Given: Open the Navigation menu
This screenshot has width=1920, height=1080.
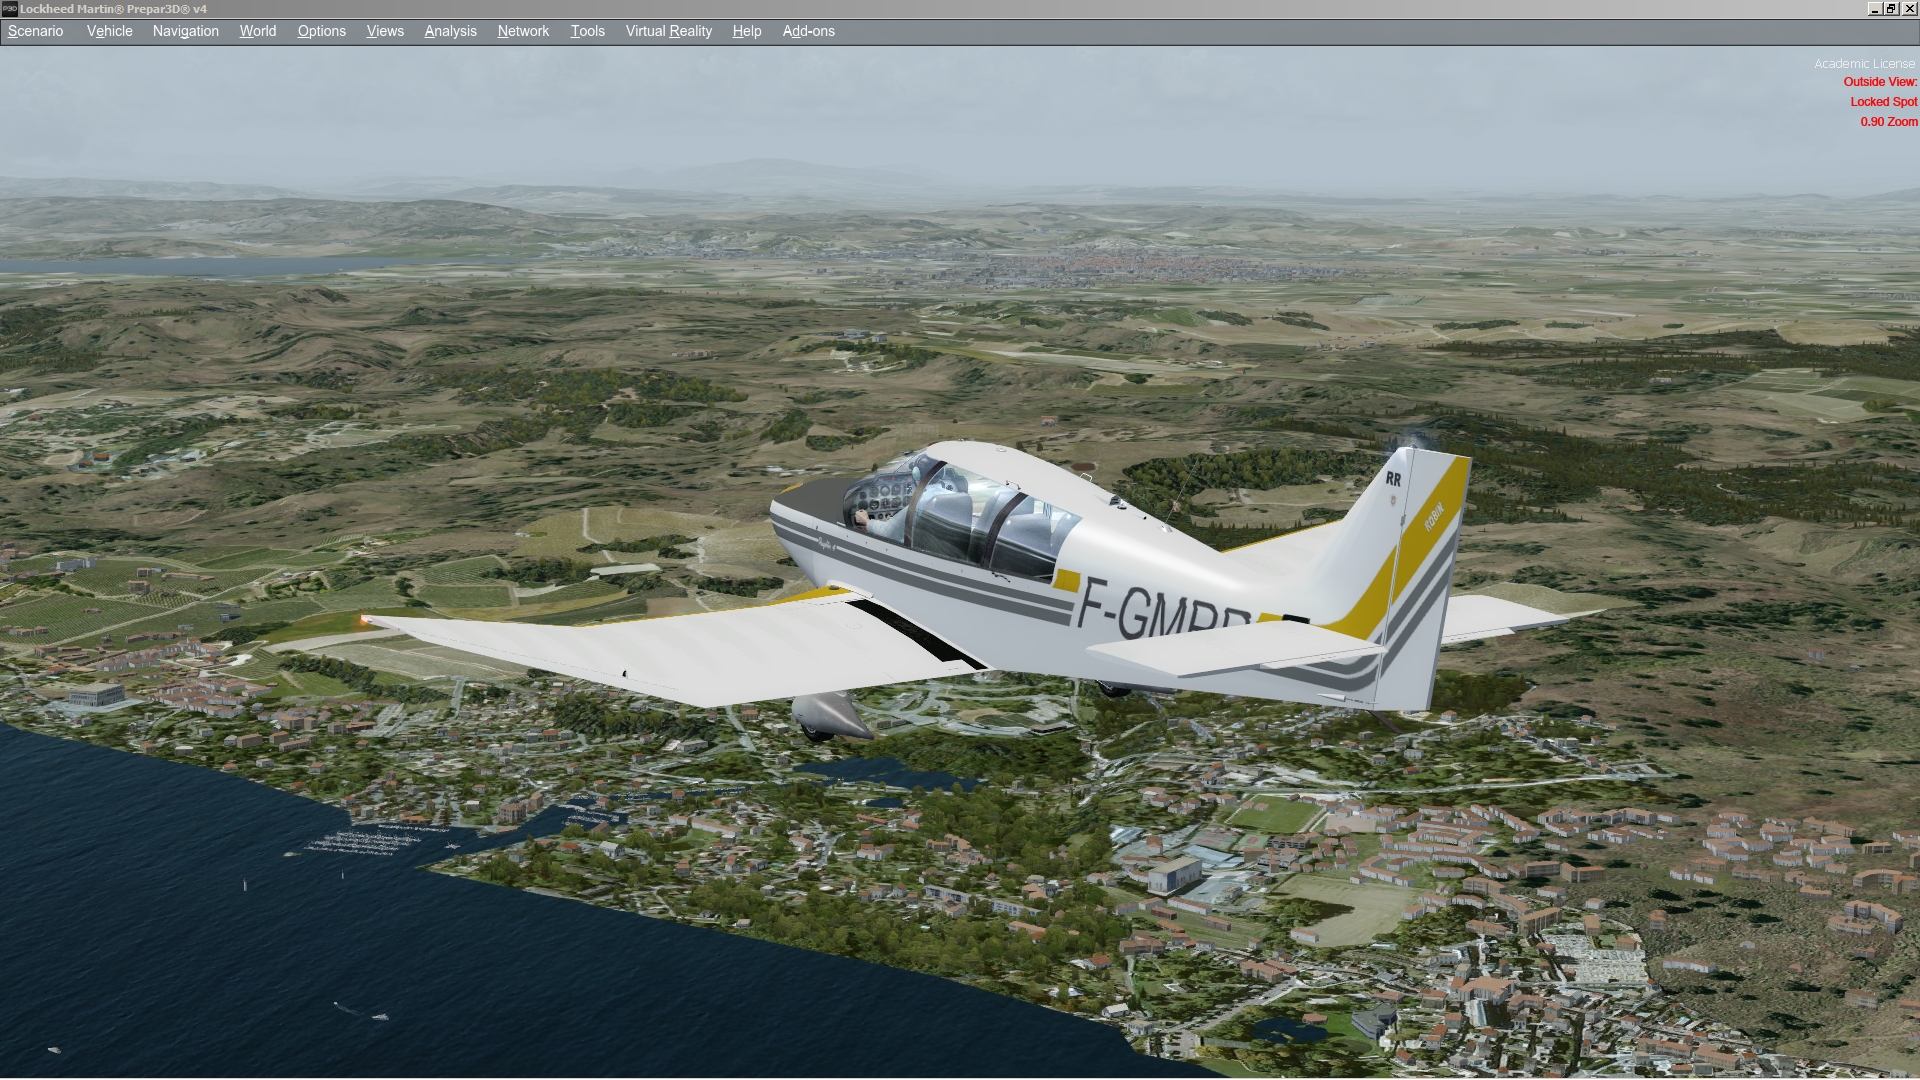Looking at the screenshot, I should pyautogui.click(x=186, y=31).
